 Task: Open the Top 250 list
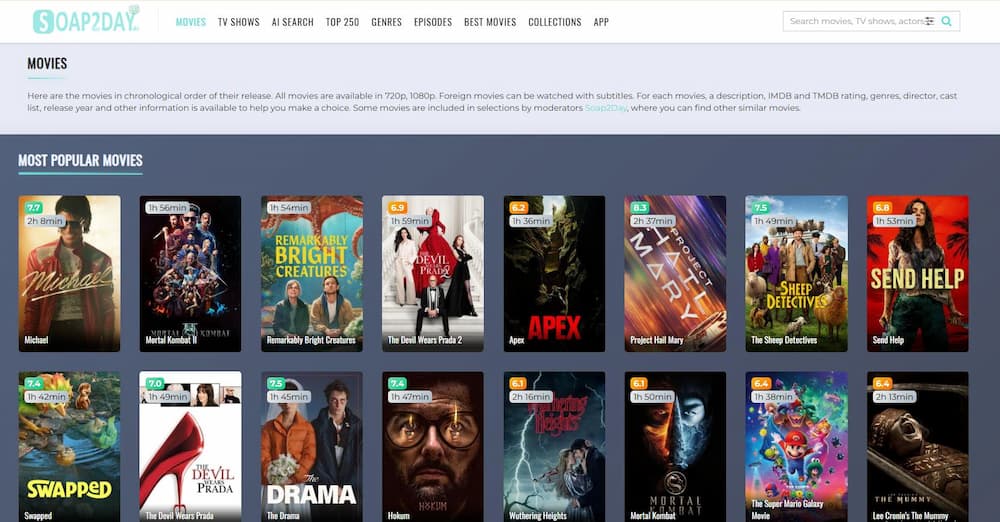point(342,22)
